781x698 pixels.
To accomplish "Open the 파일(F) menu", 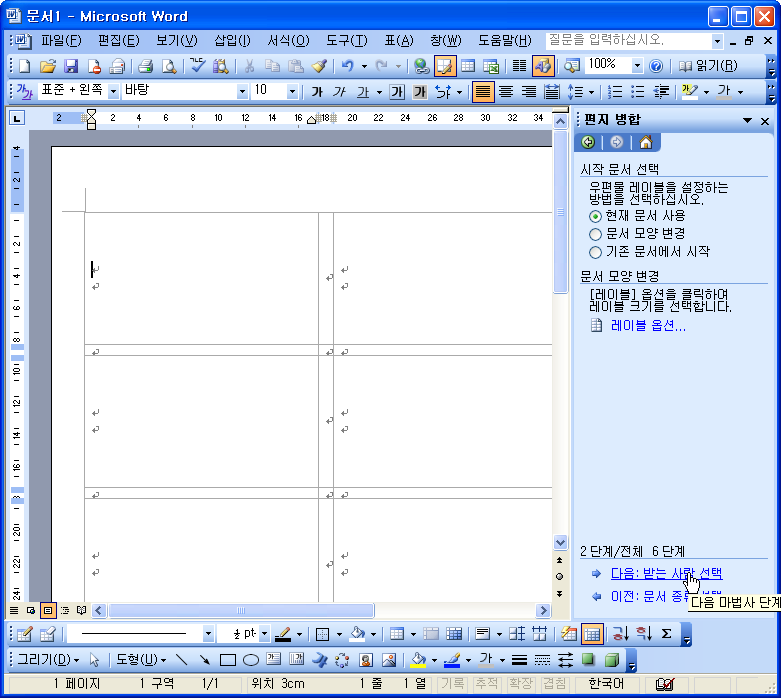I will [61, 40].
